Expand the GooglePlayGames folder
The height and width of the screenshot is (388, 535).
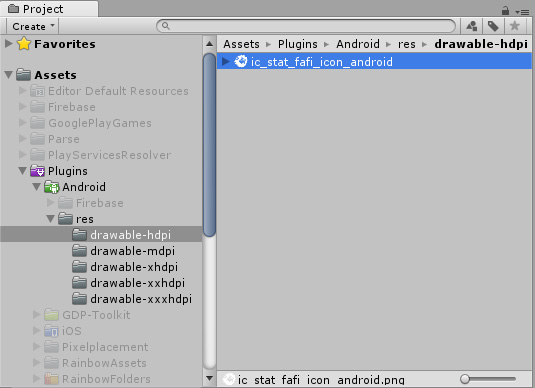[23, 123]
